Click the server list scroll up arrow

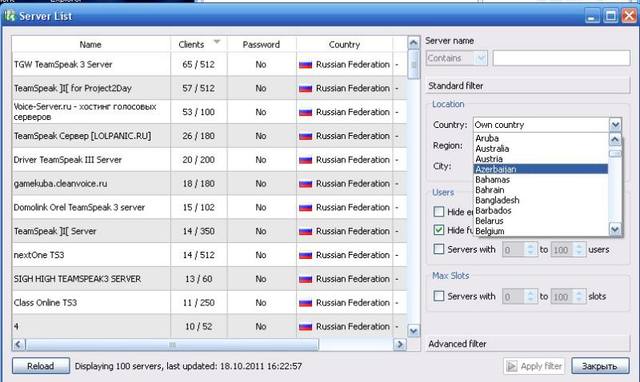413,42
